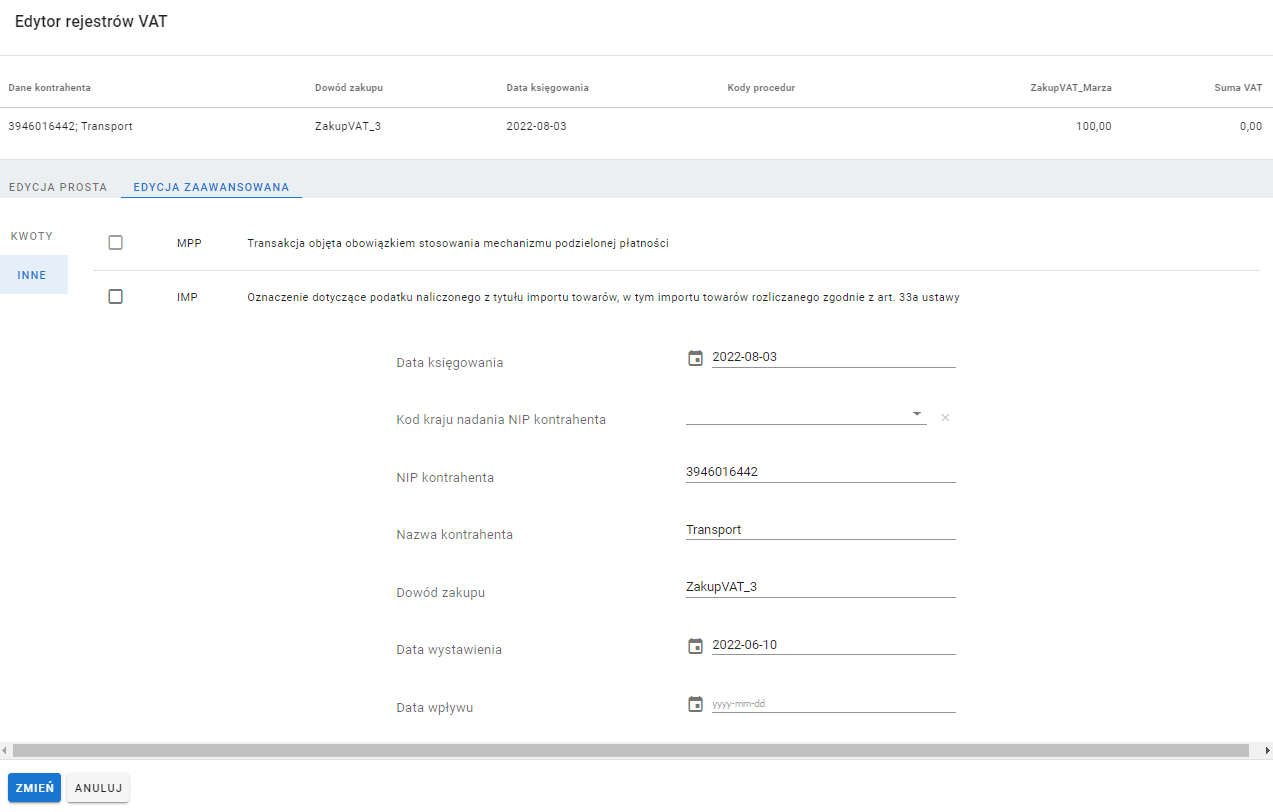The image size is (1273, 812).
Task: Enable the MPP split payment checkbox
Action: click(115, 242)
